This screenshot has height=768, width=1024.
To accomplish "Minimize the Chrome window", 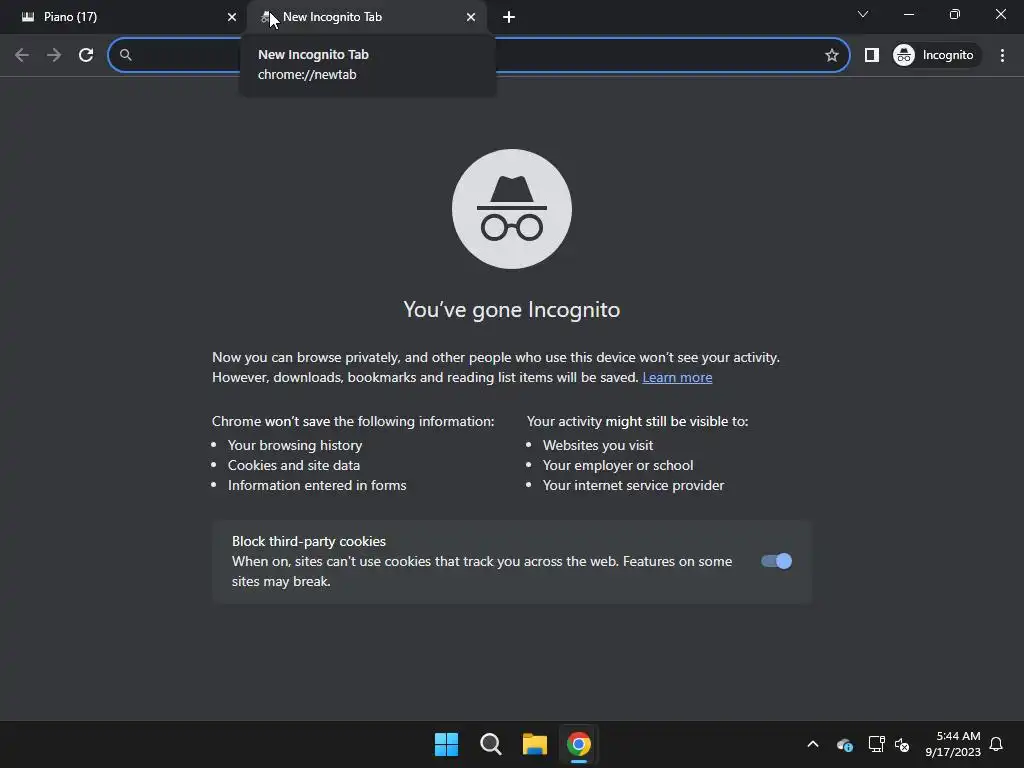I will 908,14.
